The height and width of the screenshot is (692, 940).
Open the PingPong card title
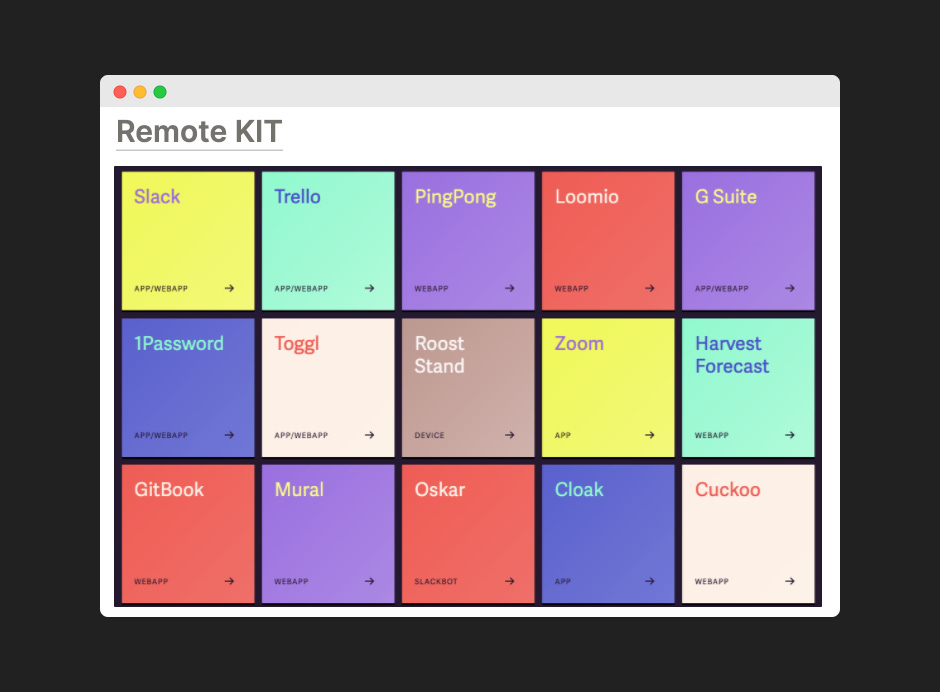(x=456, y=198)
